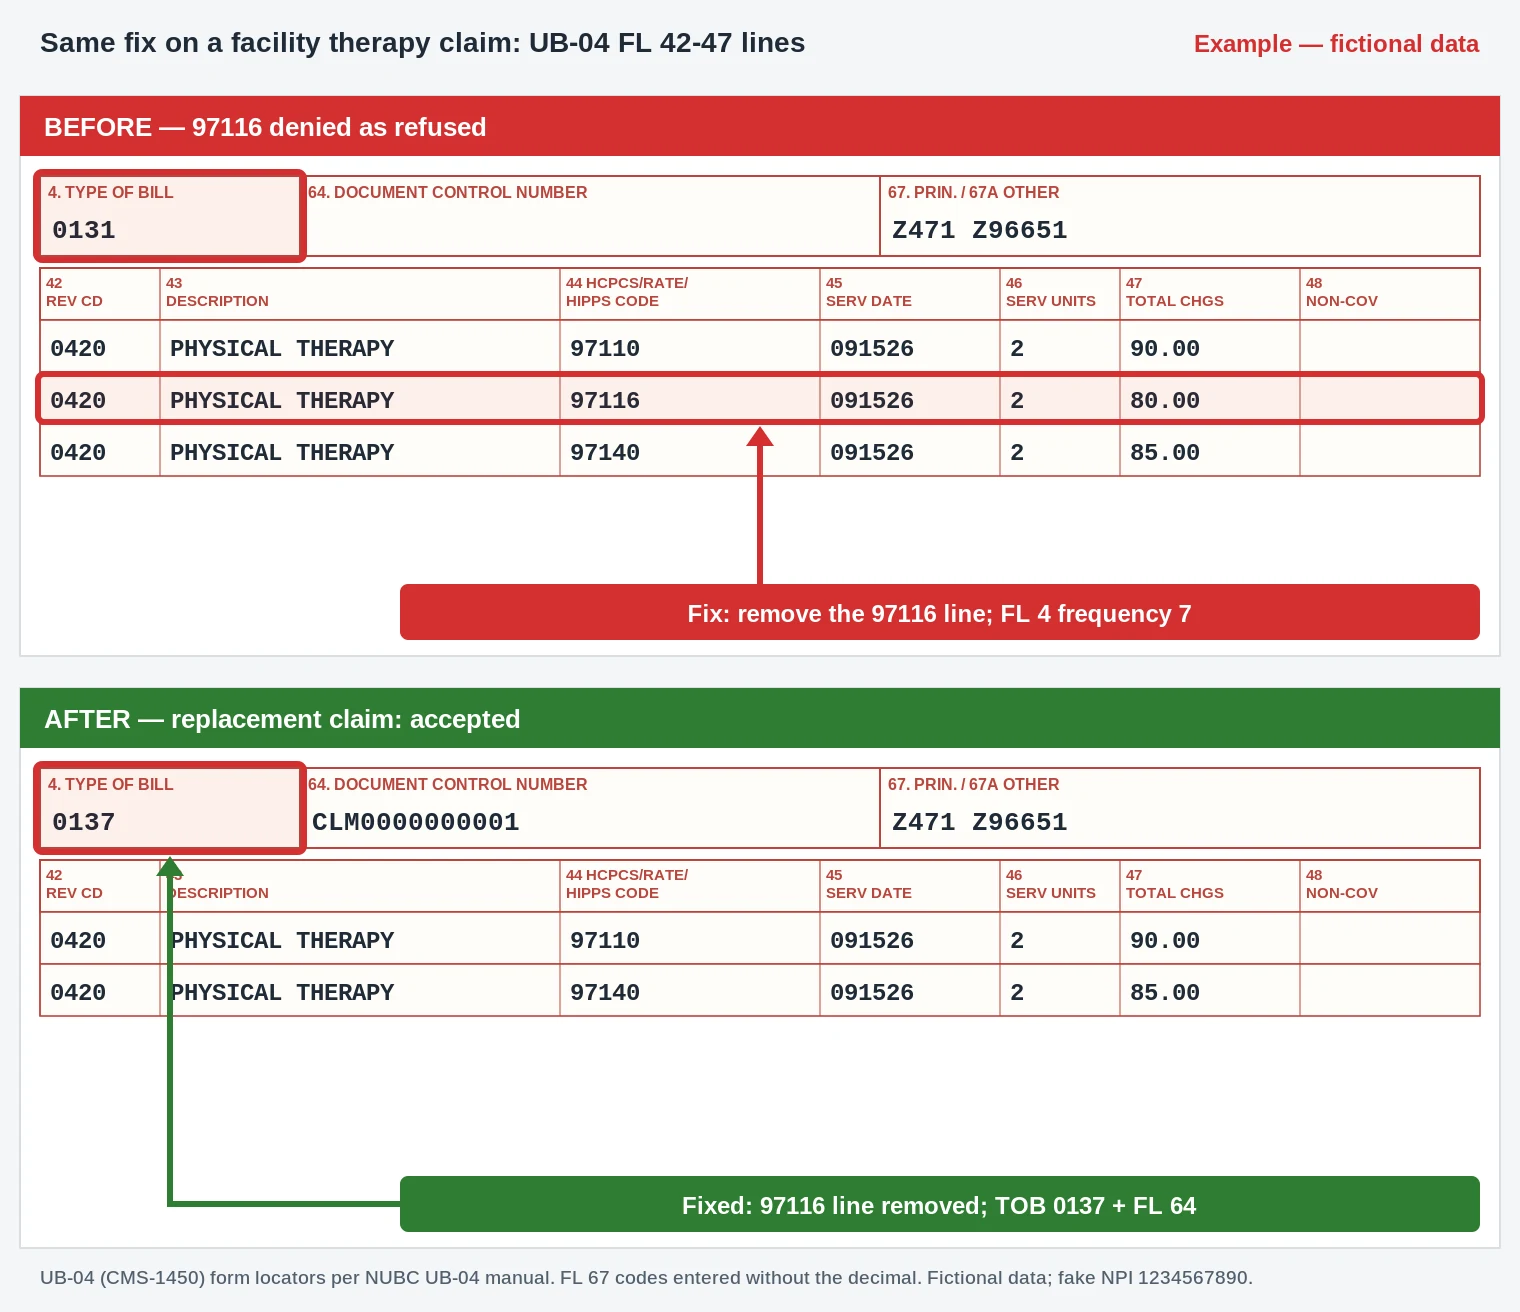Click HCPCS code 97140 in the AFTER table
The image size is (1520, 1312).
click(x=605, y=993)
